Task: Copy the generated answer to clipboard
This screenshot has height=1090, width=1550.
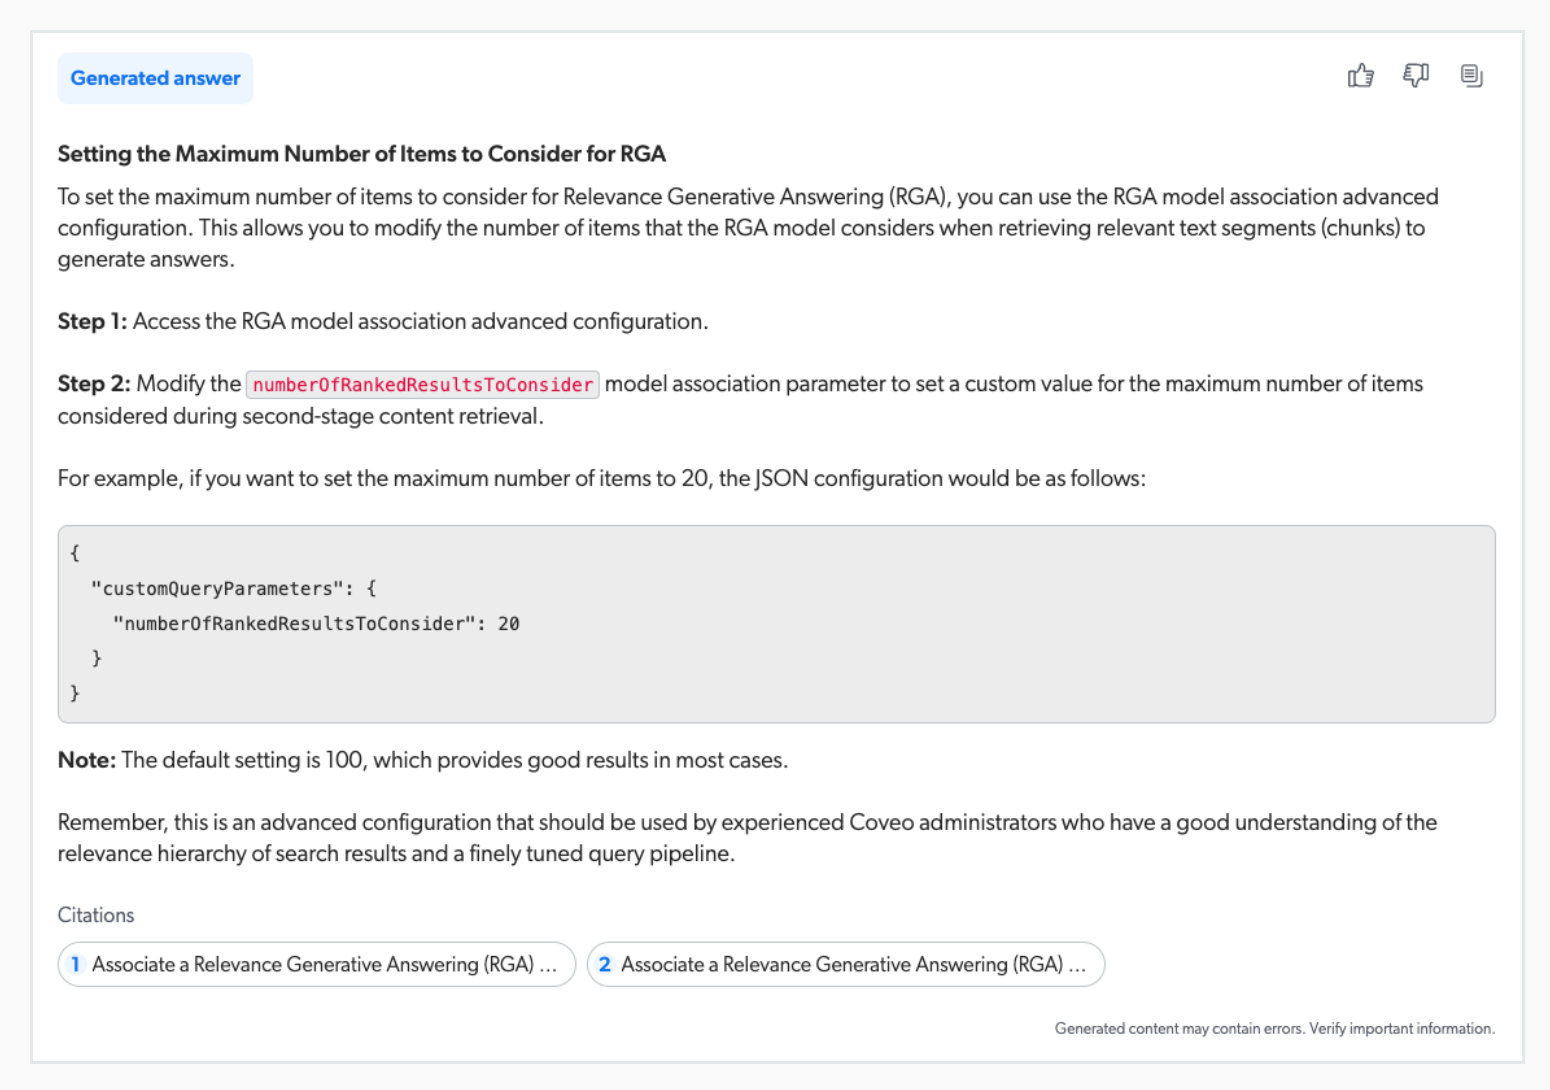Action: pos(1471,76)
